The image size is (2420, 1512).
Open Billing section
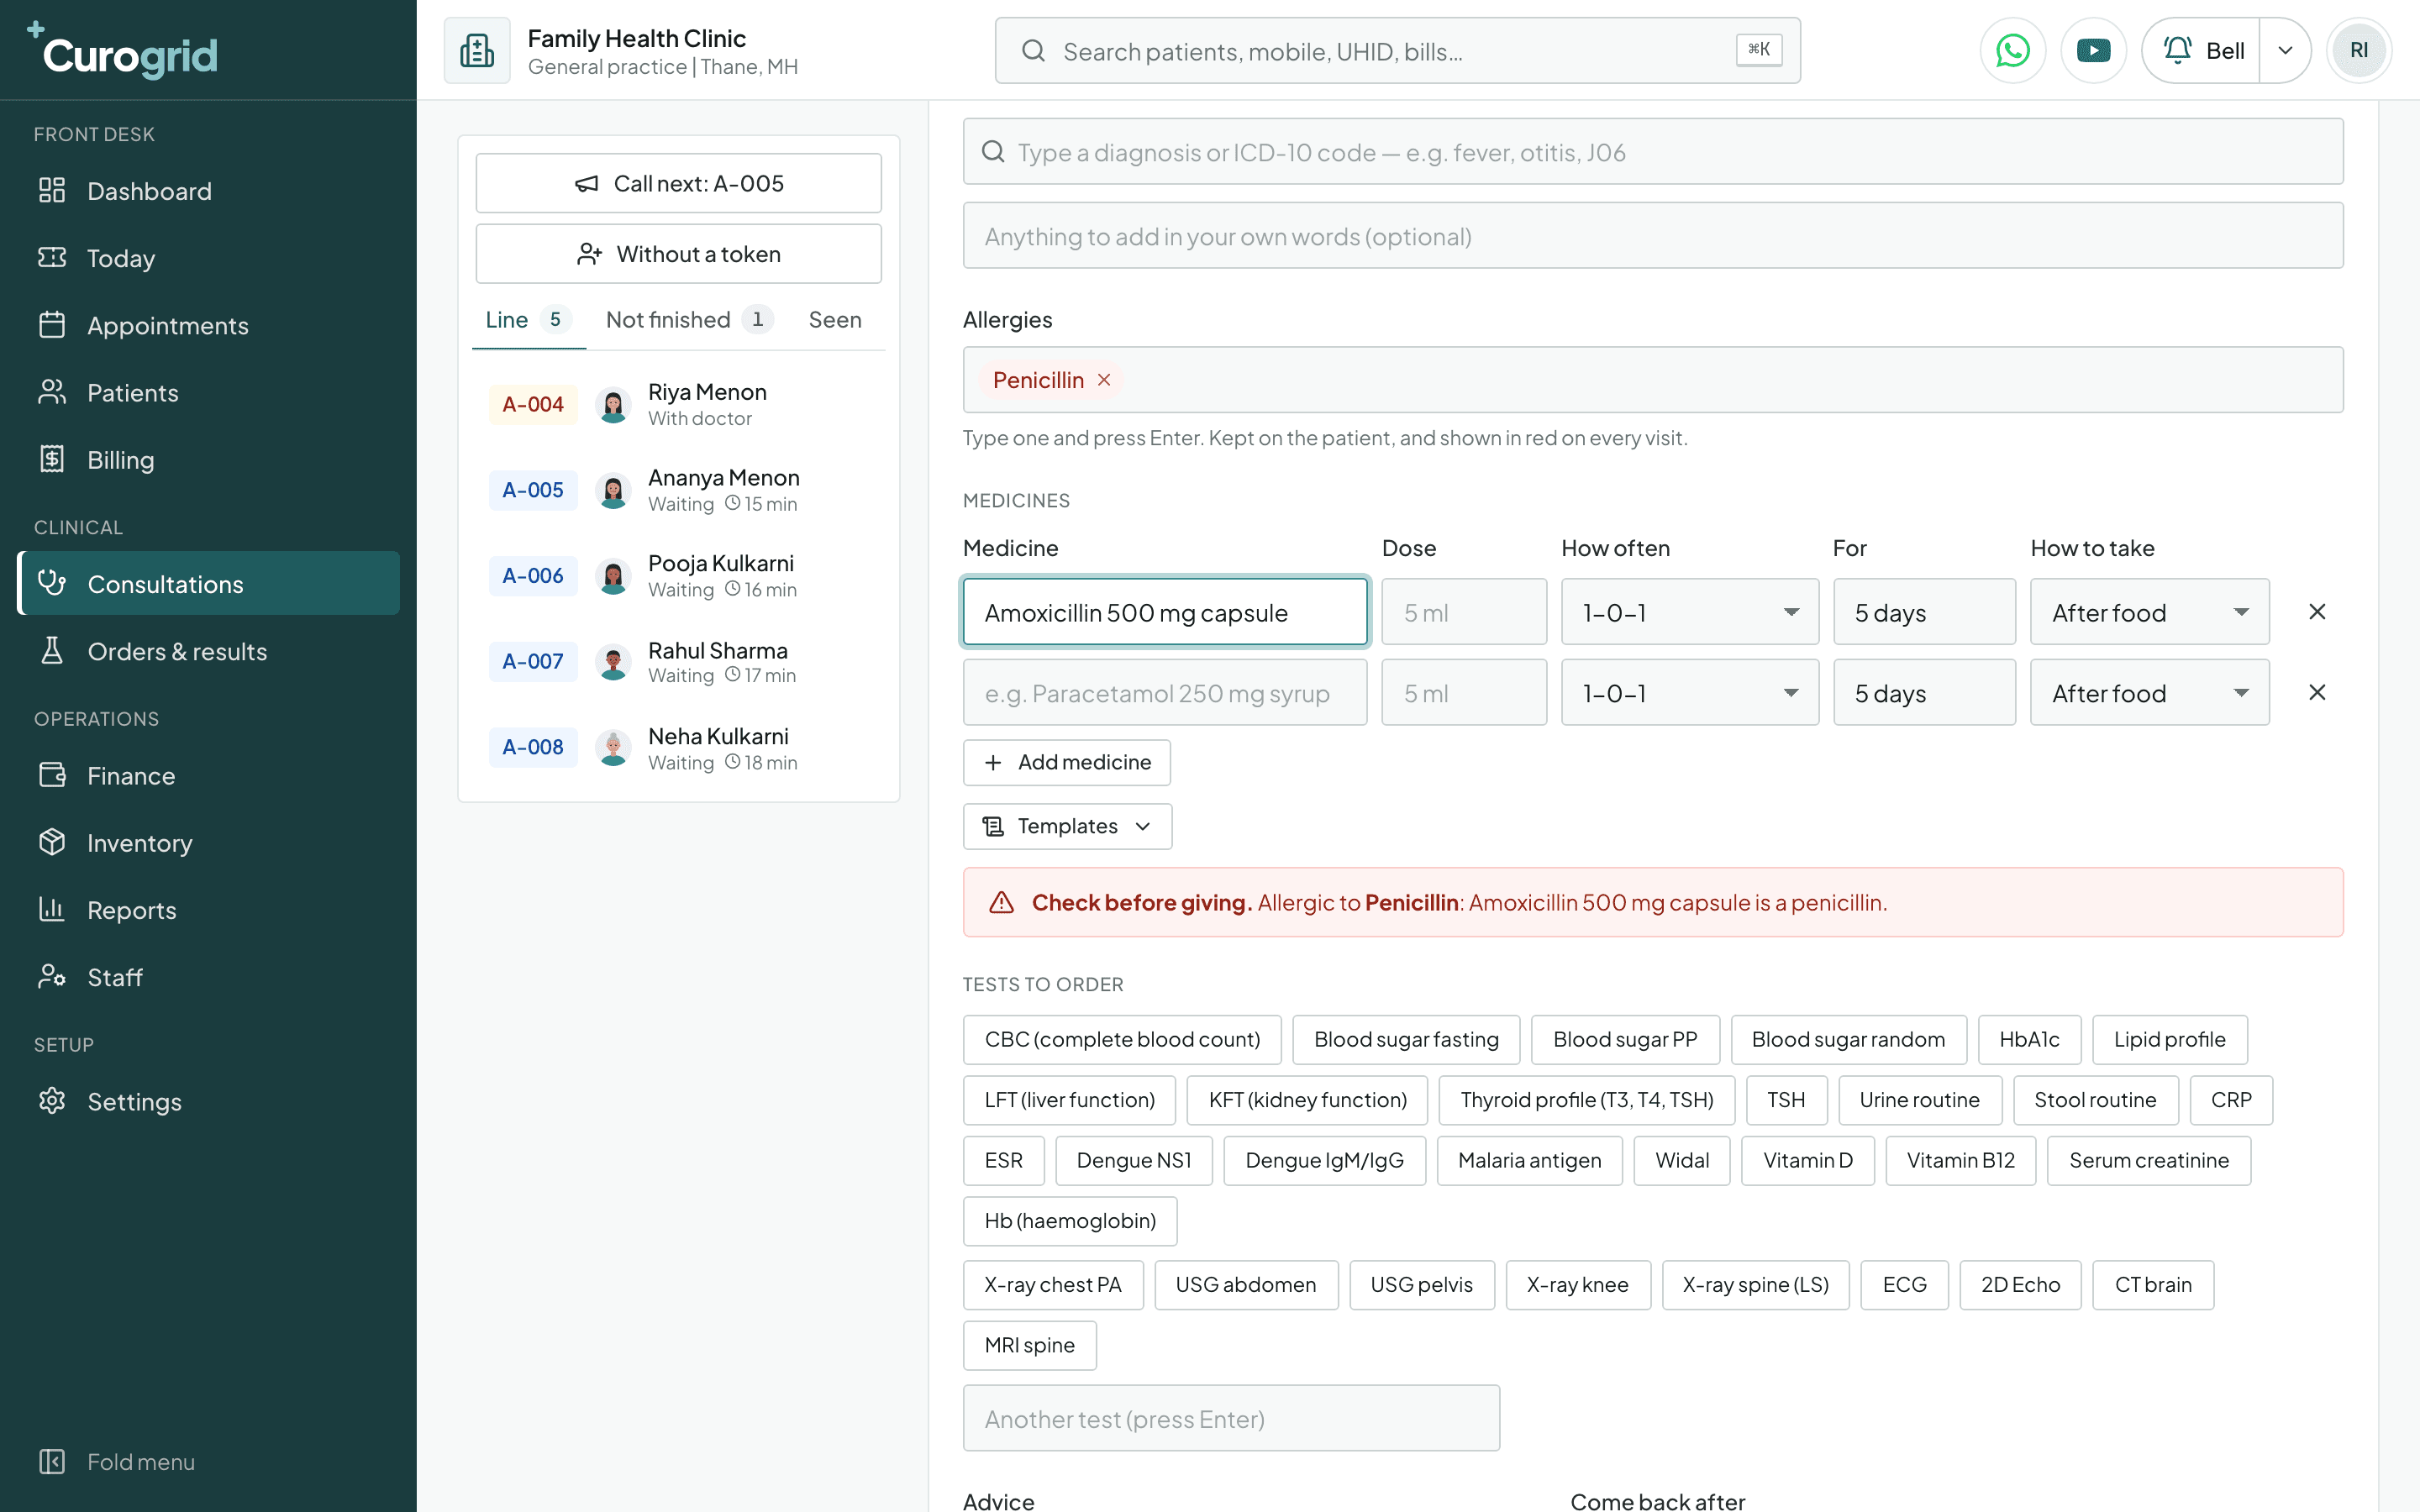click(x=208, y=460)
